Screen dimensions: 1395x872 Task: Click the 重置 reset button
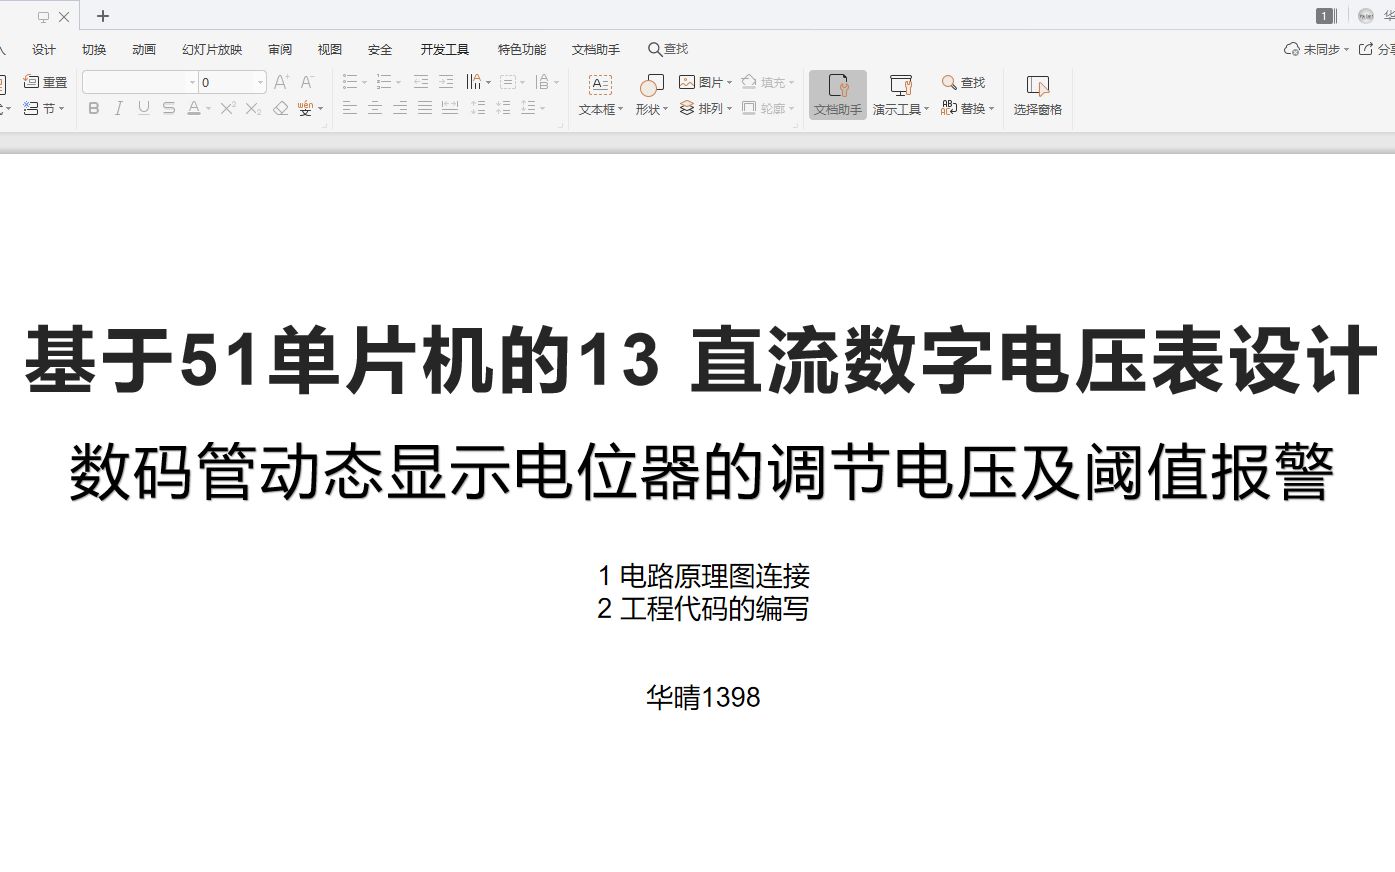tap(45, 82)
